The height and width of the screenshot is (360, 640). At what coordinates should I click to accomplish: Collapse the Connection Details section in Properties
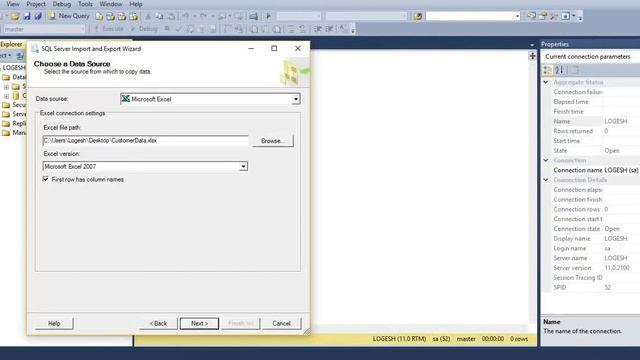(x=546, y=180)
